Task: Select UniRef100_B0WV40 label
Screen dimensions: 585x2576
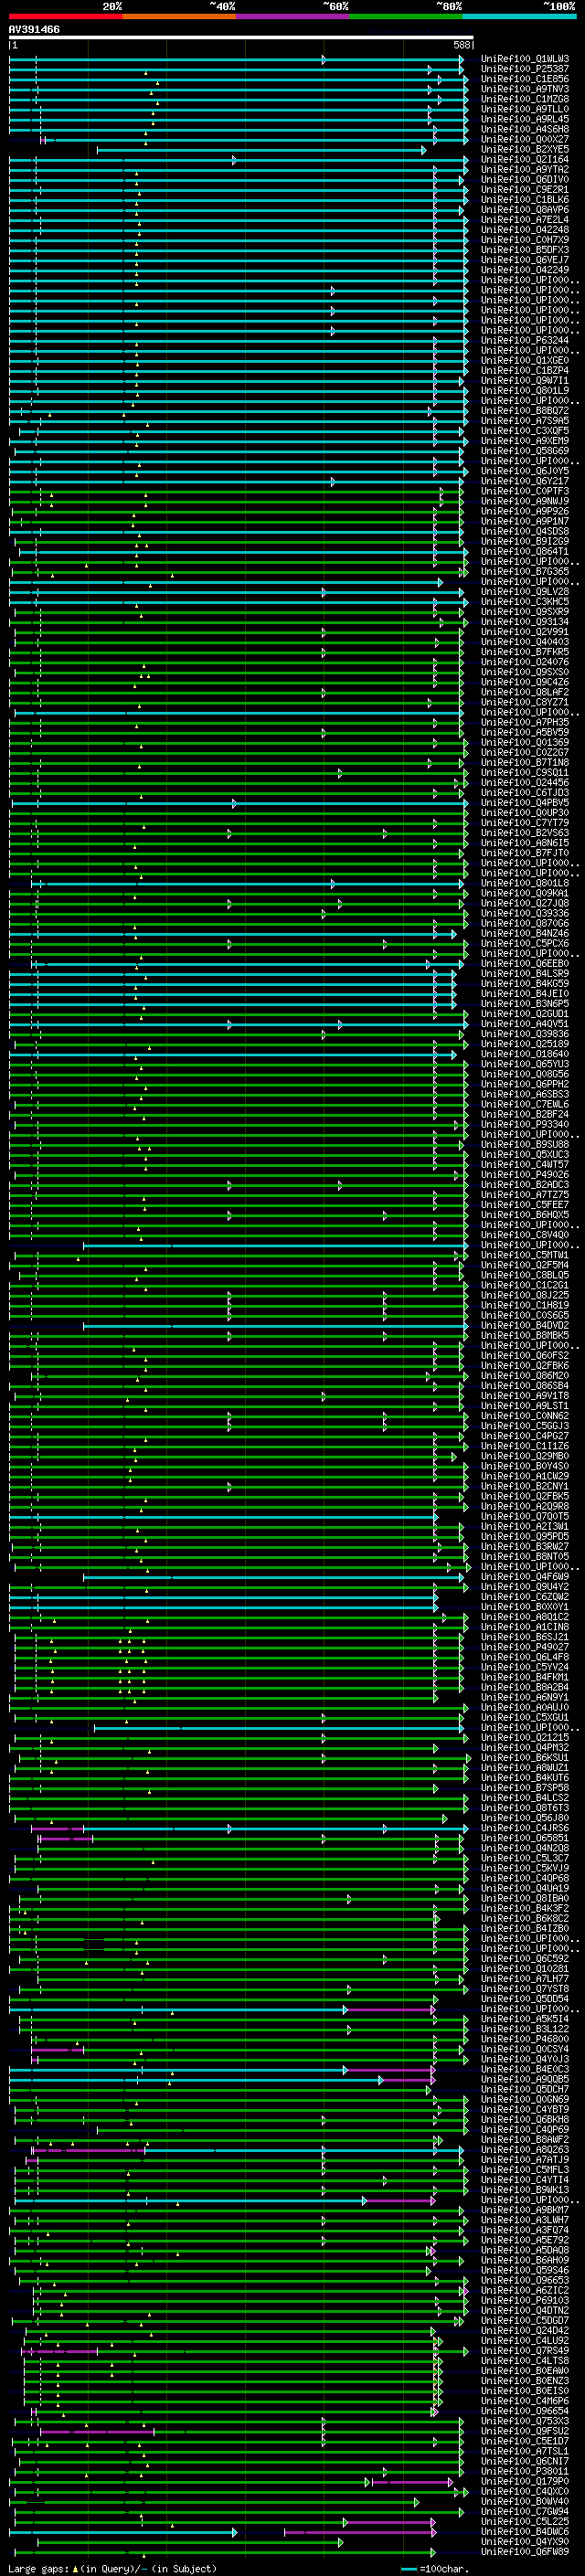Action: [525, 2501]
